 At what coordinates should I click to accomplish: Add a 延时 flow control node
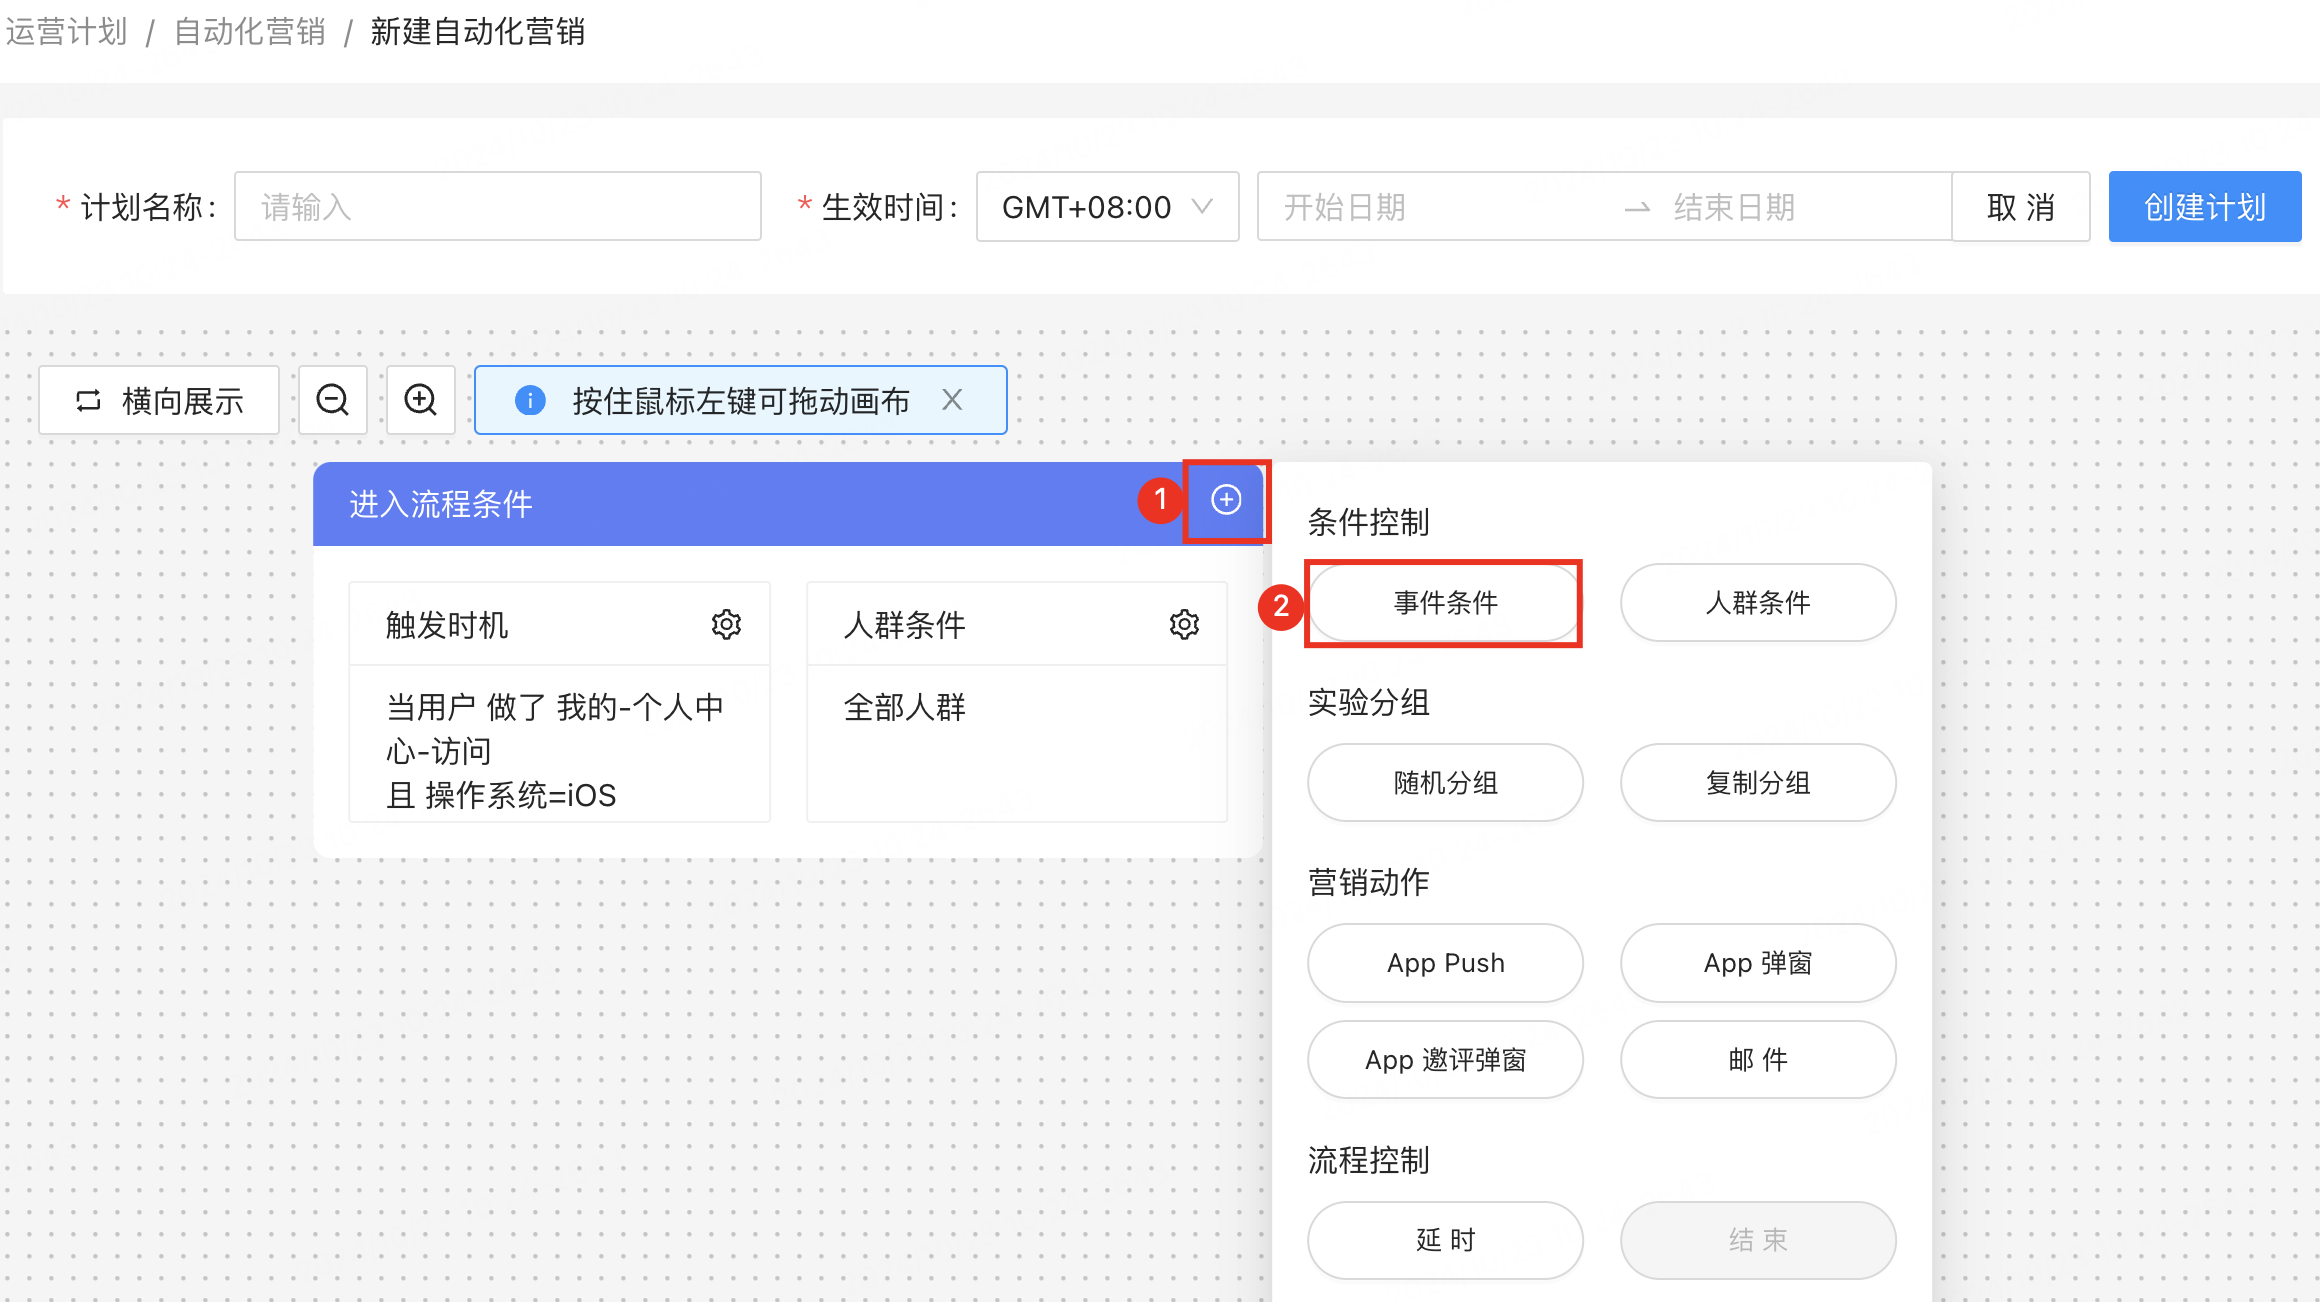1445,1240
